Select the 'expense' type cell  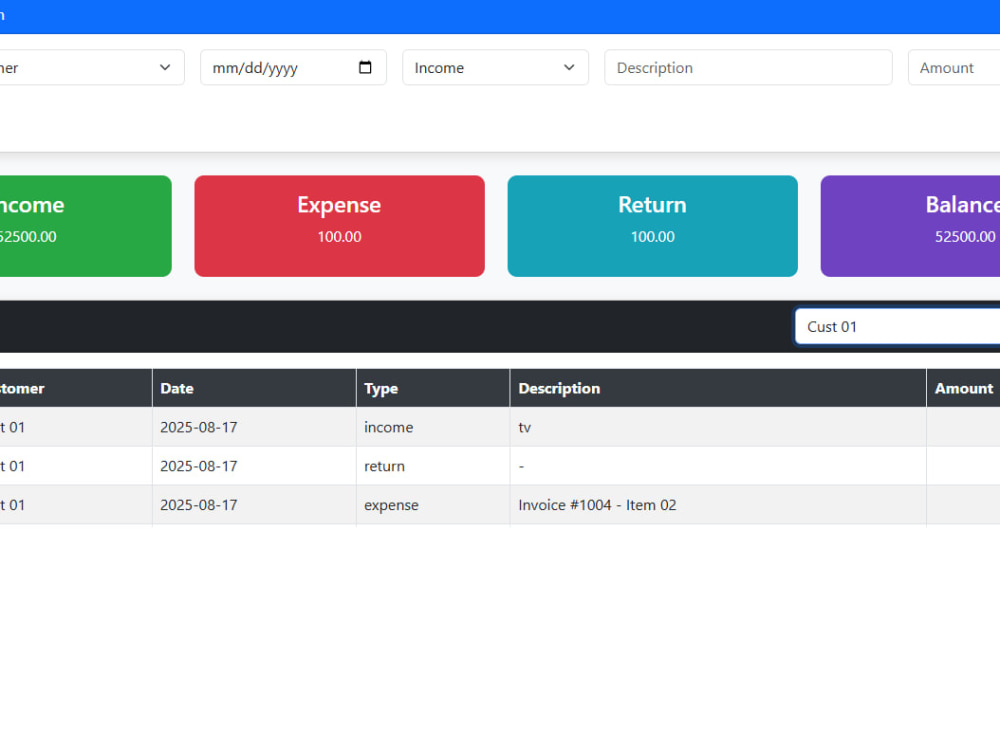[433, 505]
